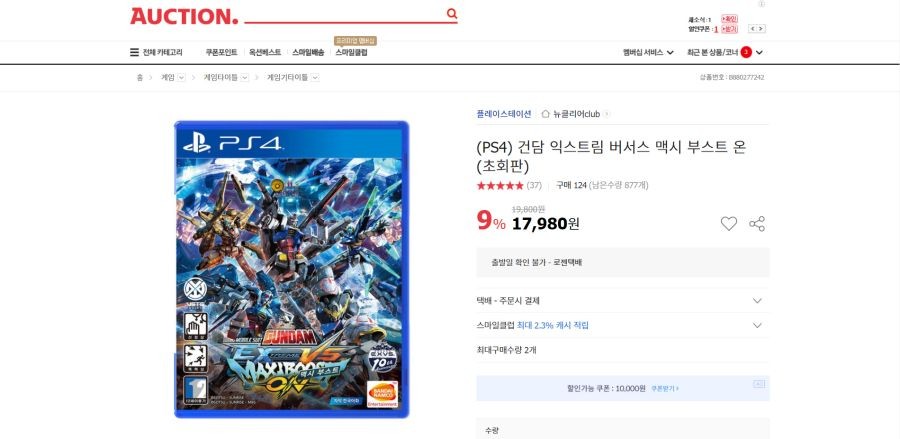Select the 쿠폰포인트 menu item
Screen dimensions: 900x439
point(222,52)
